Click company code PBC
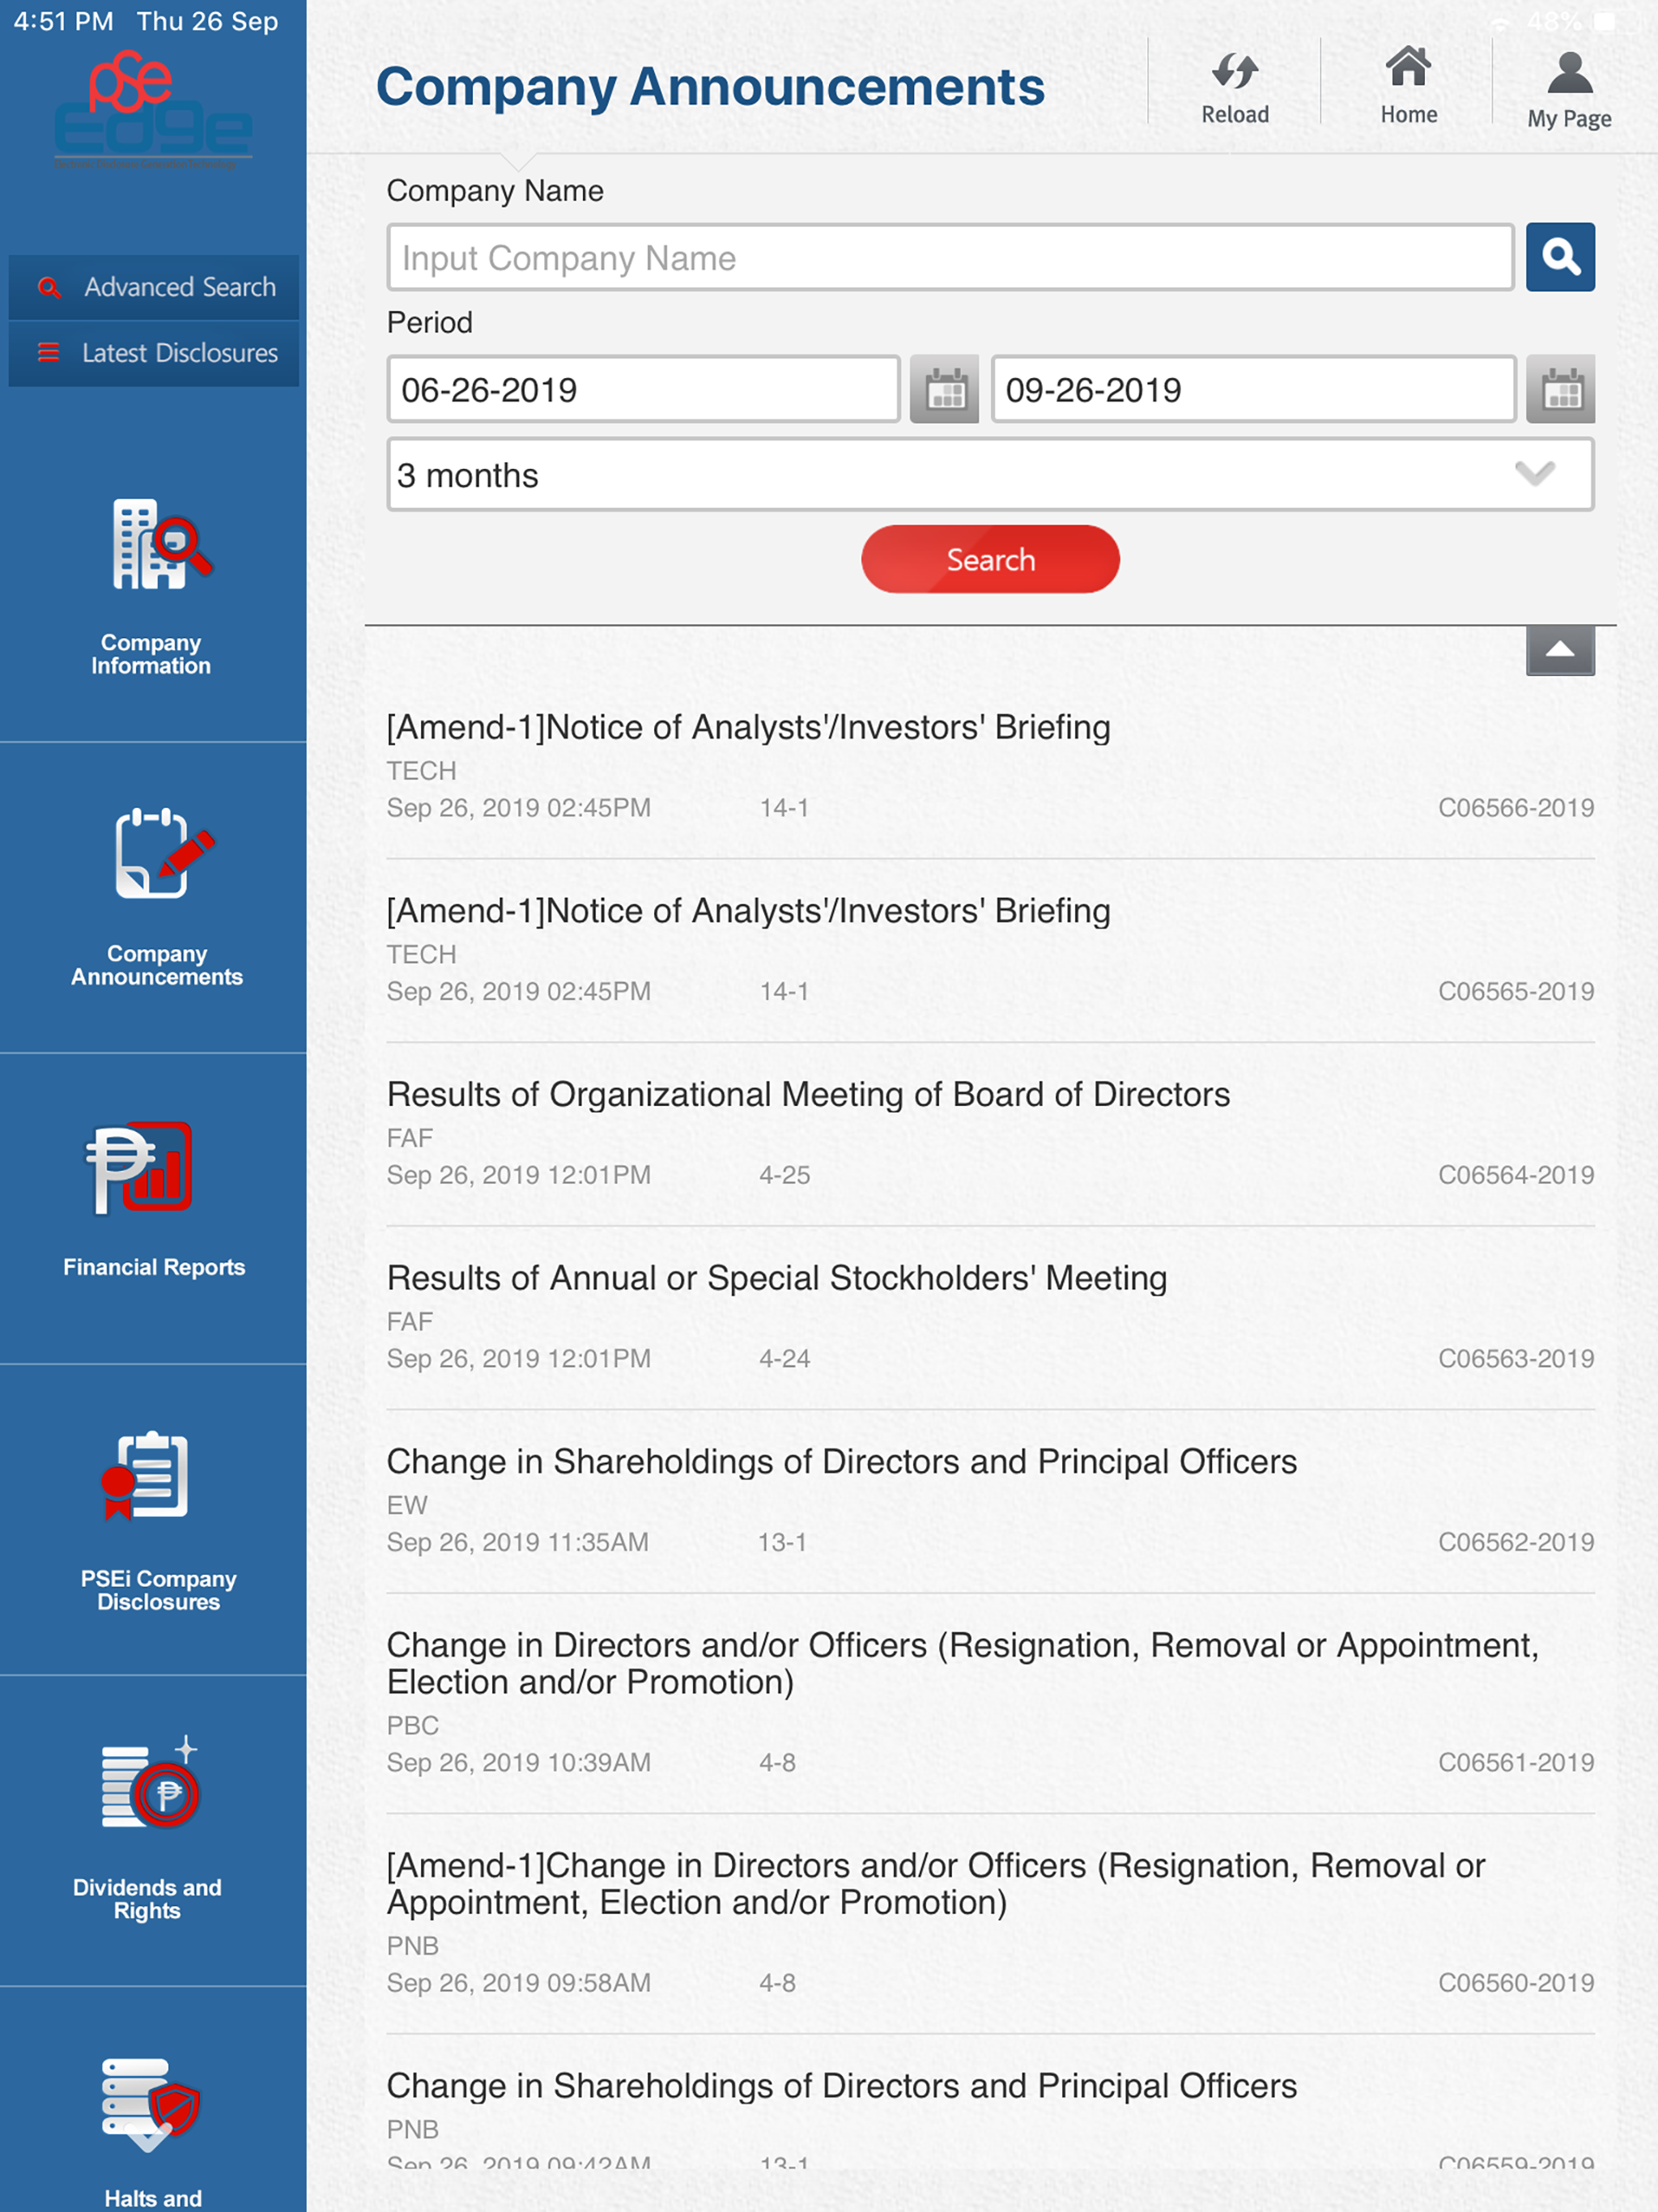Viewport: 1658px width, 2212px height. pyautogui.click(x=413, y=1725)
